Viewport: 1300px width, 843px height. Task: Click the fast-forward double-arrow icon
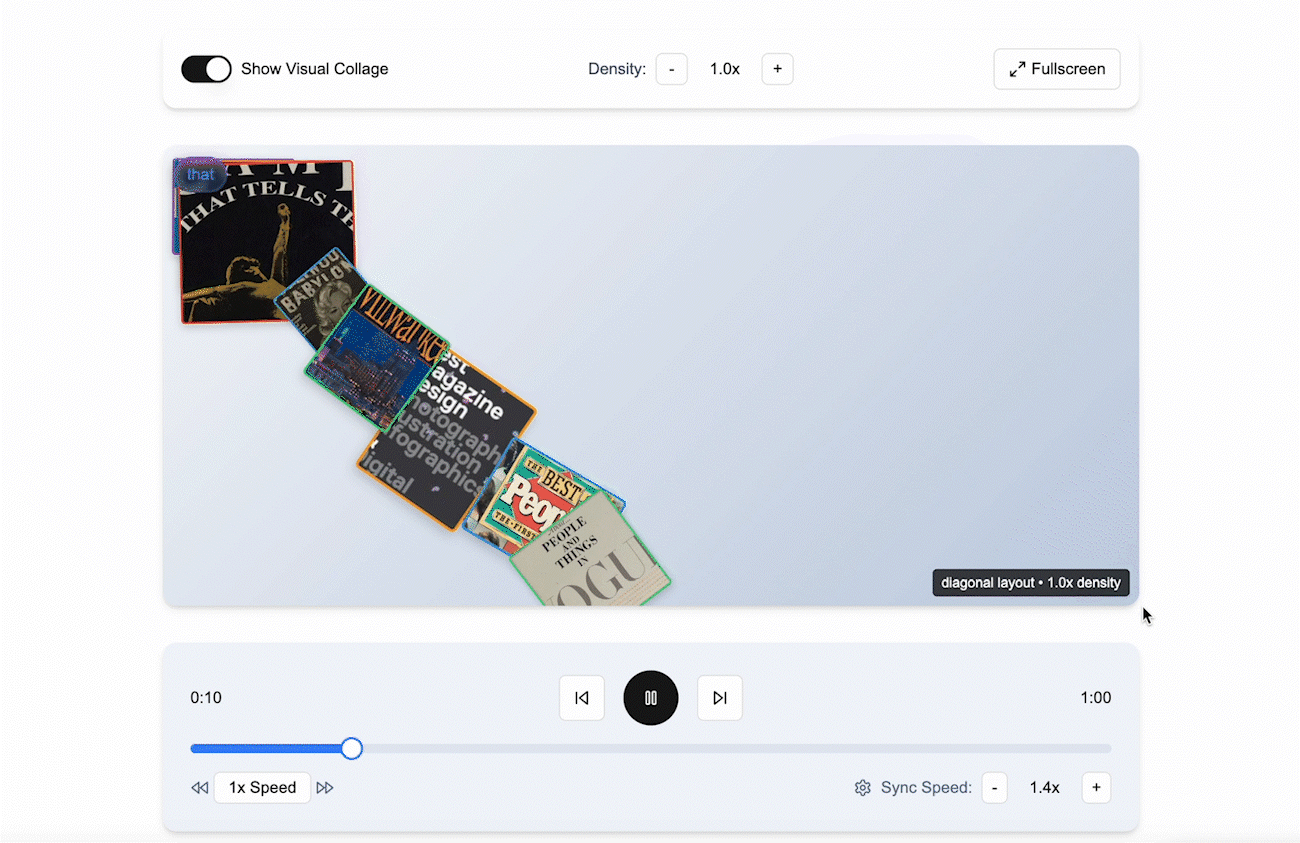pos(325,788)
